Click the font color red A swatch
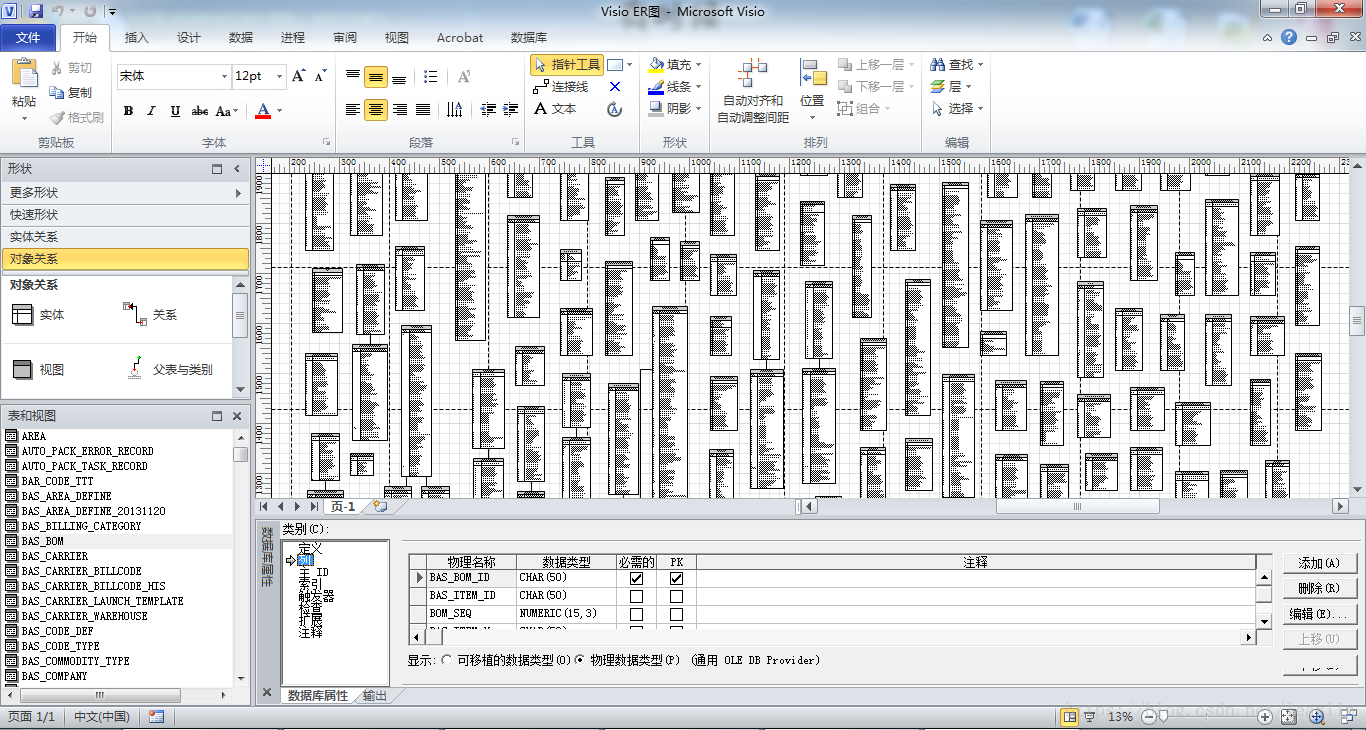1366x730 pixels. [263, 111]
